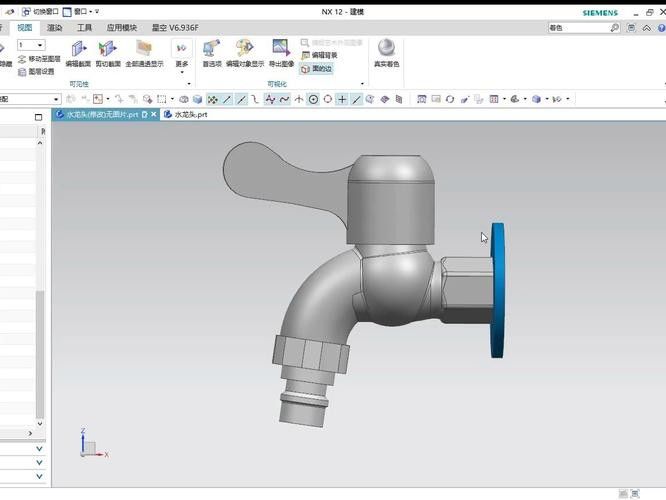Open the layer number dropdown

[40, 45]
